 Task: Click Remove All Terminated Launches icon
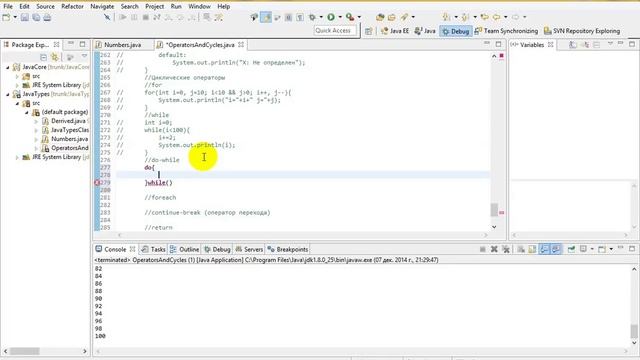click(506, 249)
